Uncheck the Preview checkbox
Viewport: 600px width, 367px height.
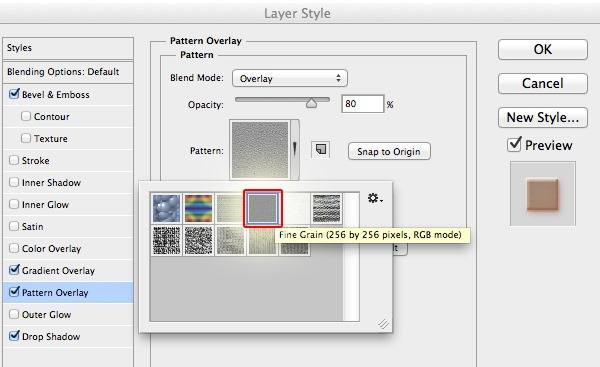coord(514,145)
